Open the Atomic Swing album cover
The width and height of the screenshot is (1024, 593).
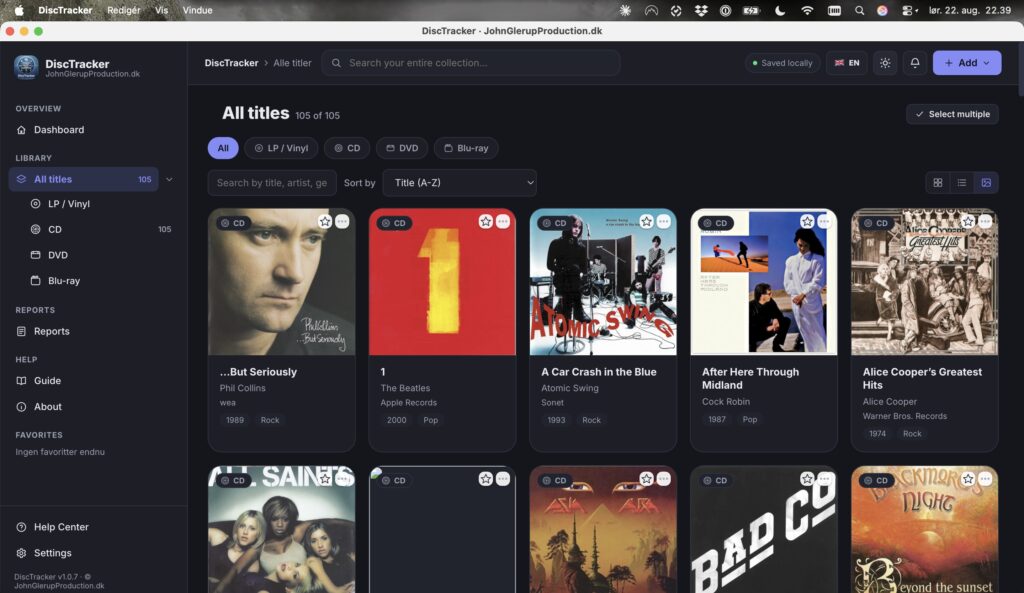pos(603,282)
